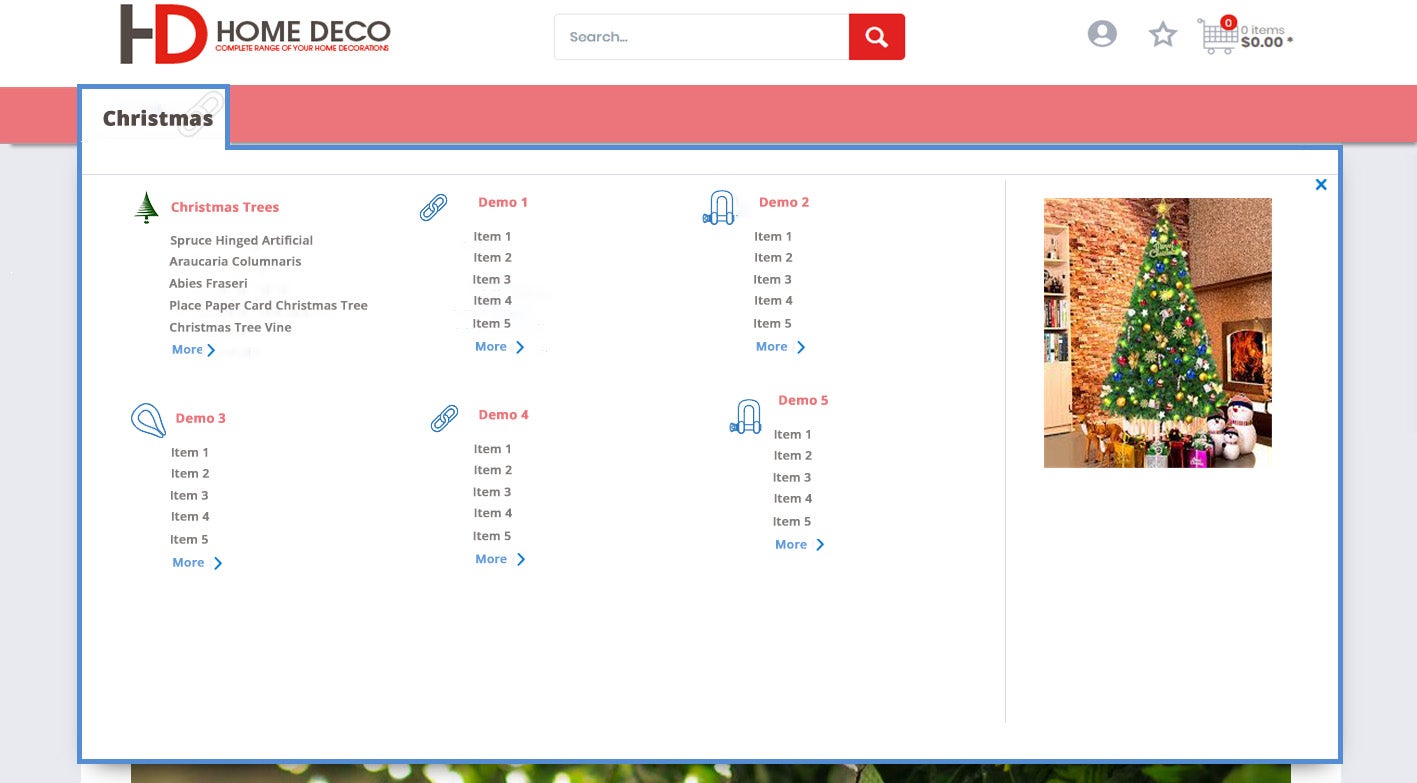Image resolution: width=1417 pixels, height=783 pixels.
Task: Click the paperclip icon beside Demo 1
Action: point(433,207)
